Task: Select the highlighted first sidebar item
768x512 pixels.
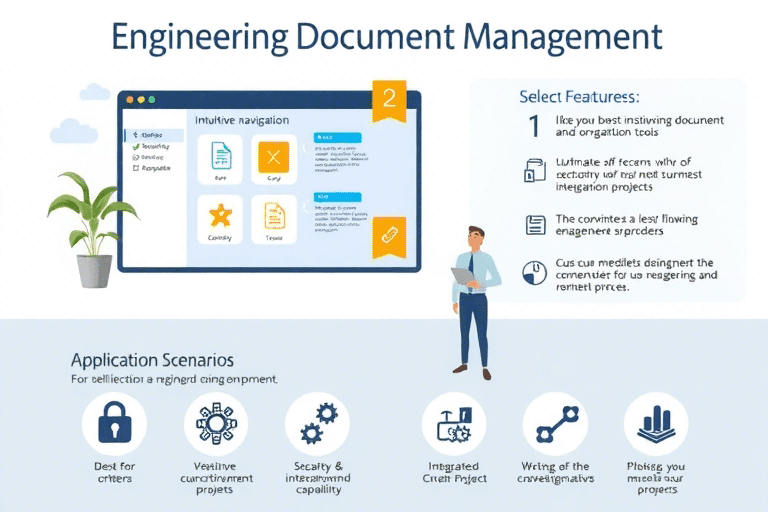Action: [x=152, y=134]
